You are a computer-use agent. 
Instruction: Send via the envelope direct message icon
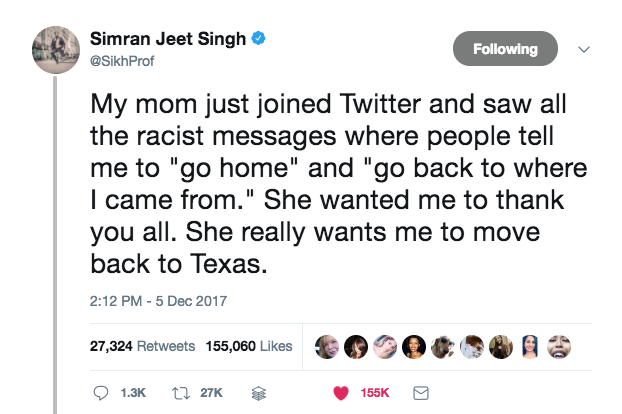[421, 394]
